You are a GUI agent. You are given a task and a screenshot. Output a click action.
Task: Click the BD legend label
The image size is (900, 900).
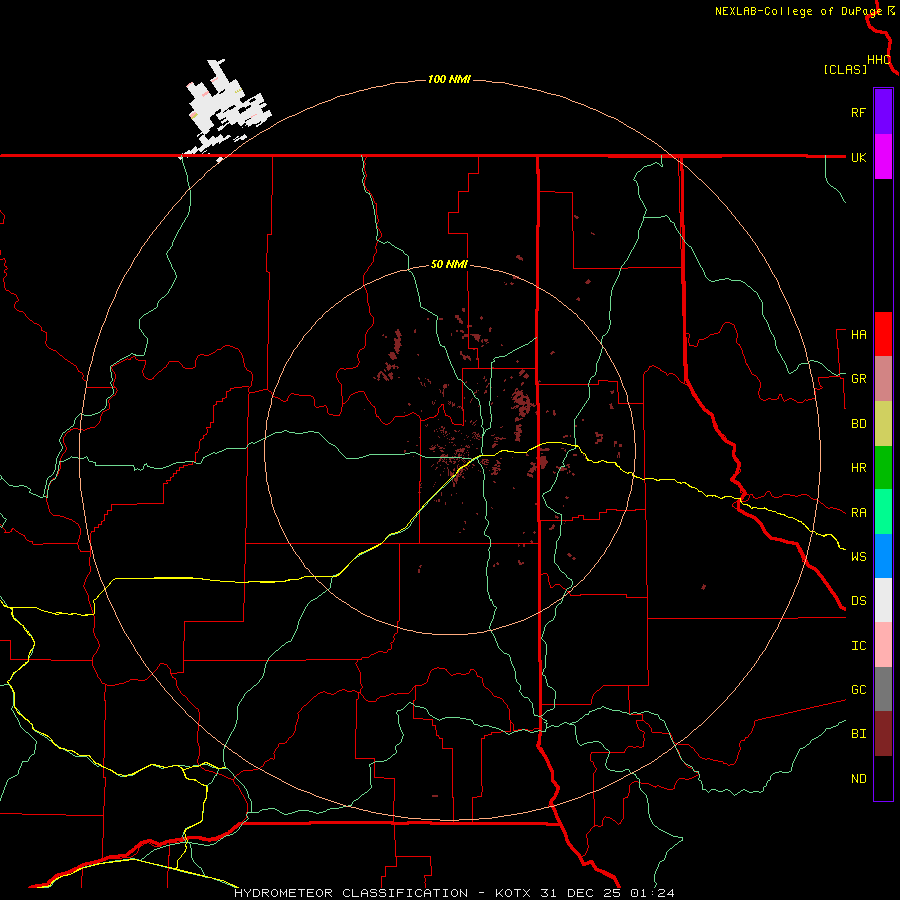[x=858, y=424]
